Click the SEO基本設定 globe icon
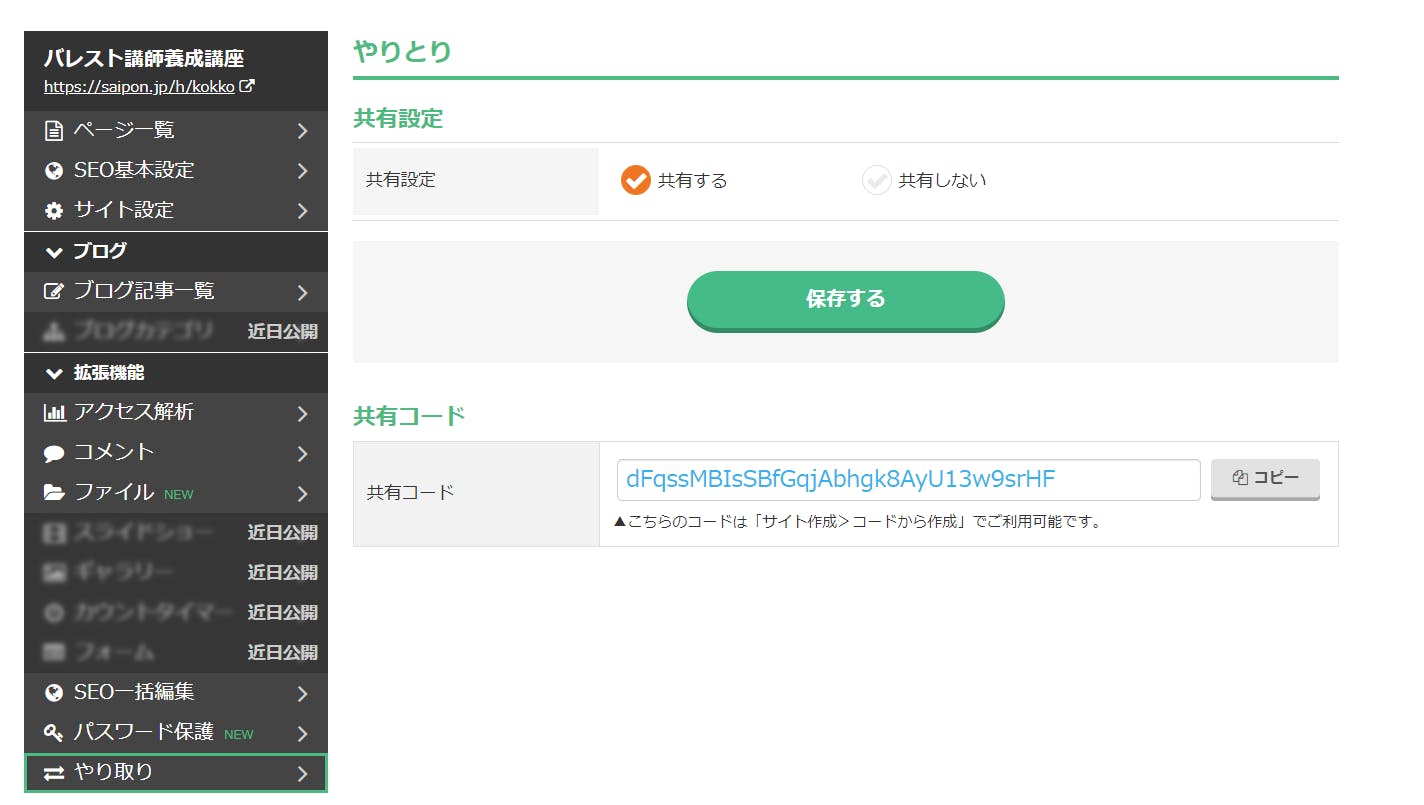The image size is (1424, 805). [x=54, y=171]
